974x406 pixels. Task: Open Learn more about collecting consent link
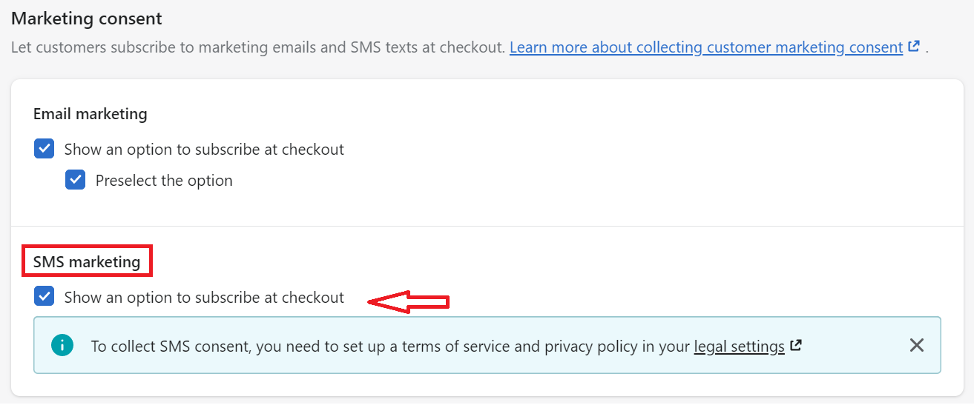[x=706, y=47]
